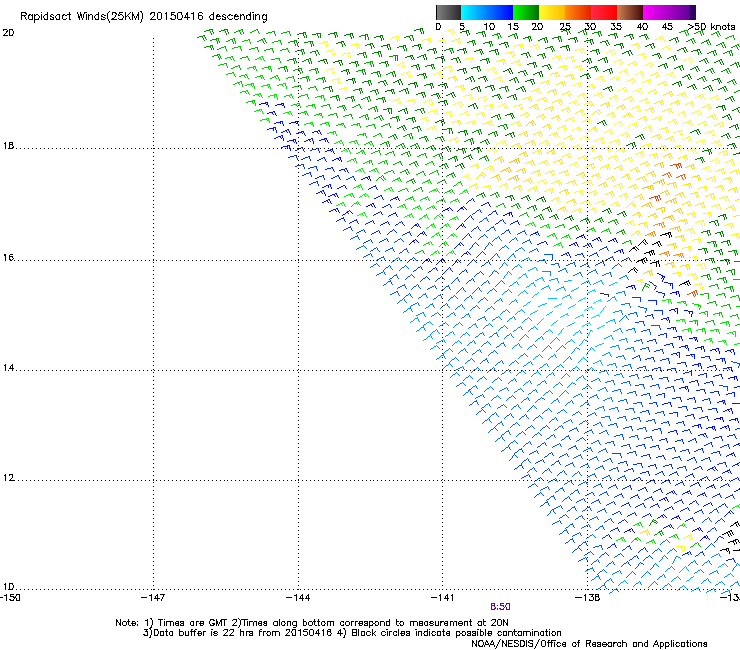740x650 pixels.
Task: Click the legend tick label '10'
Action: [x=489, y=27]
